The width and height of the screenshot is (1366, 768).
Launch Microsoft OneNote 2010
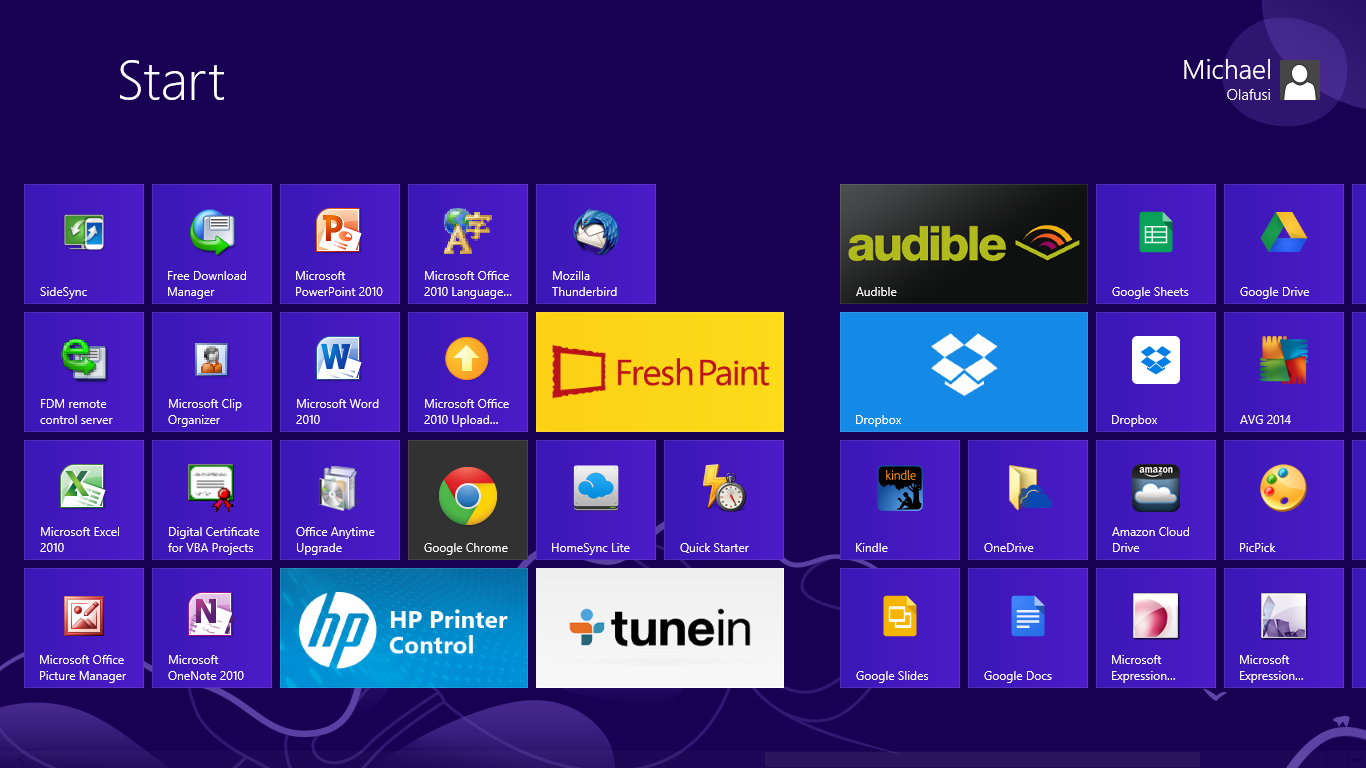(x=212, y=628)
